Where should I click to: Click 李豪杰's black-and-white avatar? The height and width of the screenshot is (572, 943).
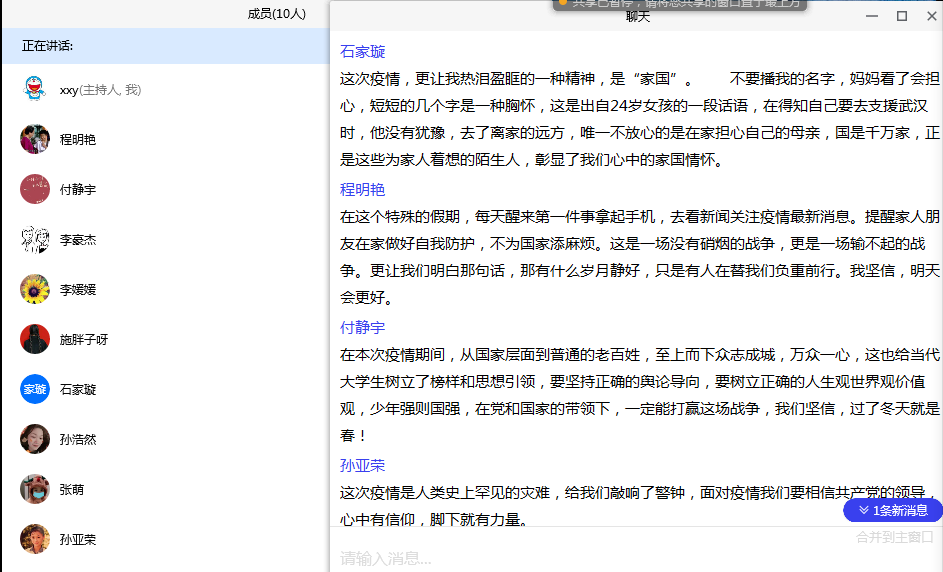pyautogui.click(x=35, y=239)
